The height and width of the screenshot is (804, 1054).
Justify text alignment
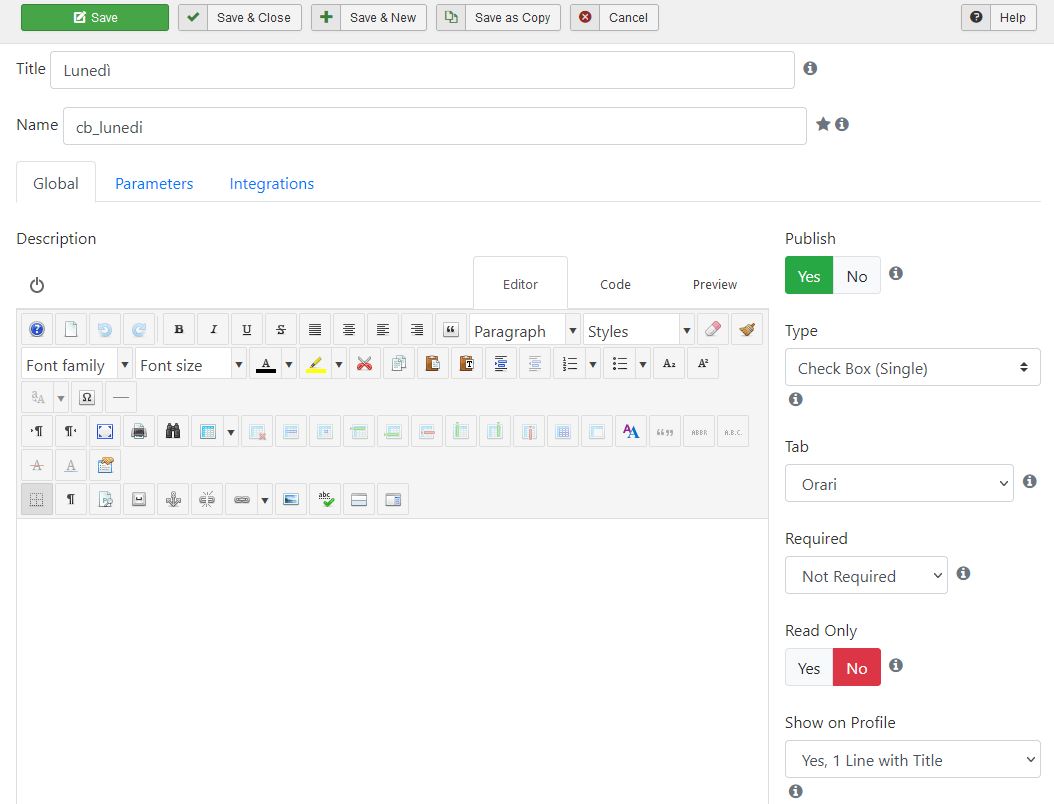coord(315,329)
